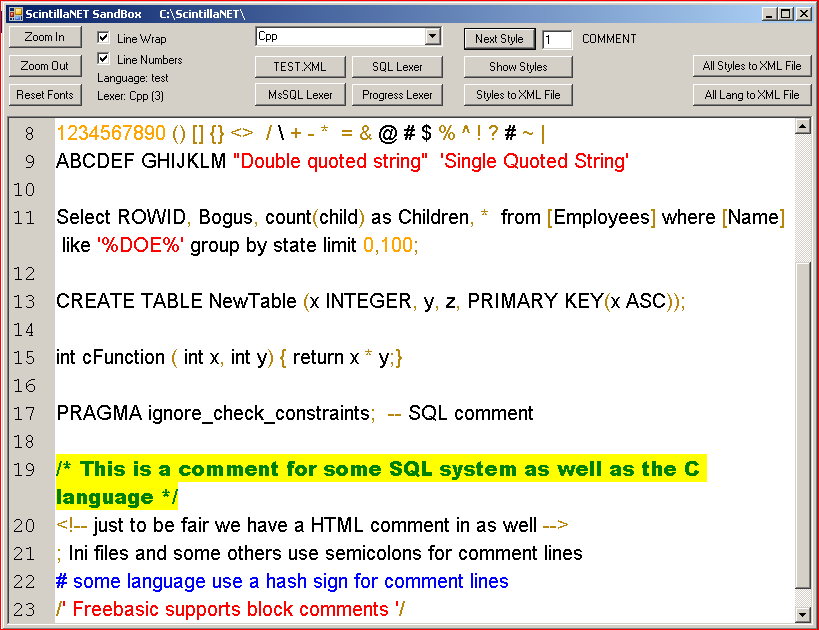Click the COMMENT style label
The image size is (819, 630).
pos(609,39)
